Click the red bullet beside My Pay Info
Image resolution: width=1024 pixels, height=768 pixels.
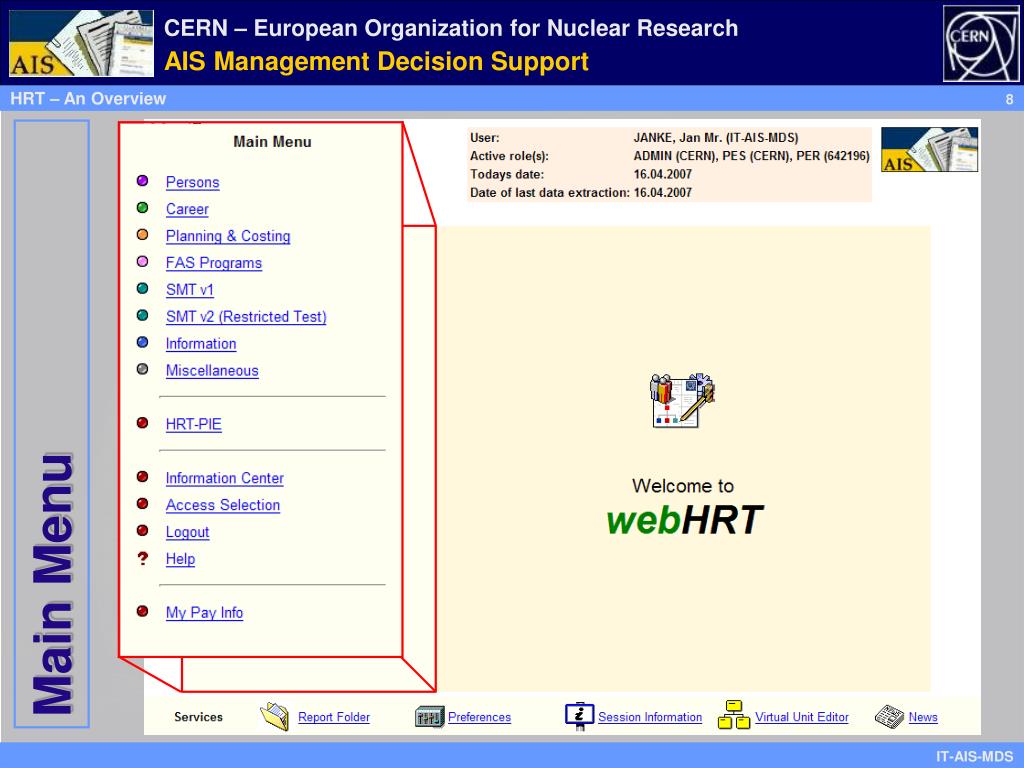click(x=142, y=611)
